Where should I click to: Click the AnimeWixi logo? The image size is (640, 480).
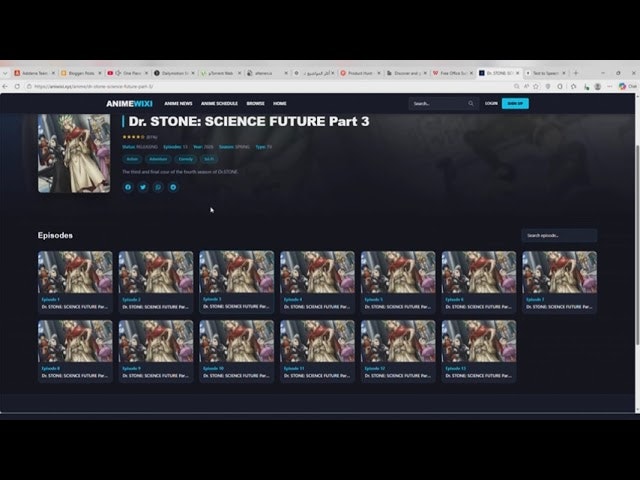pos(129,104)
